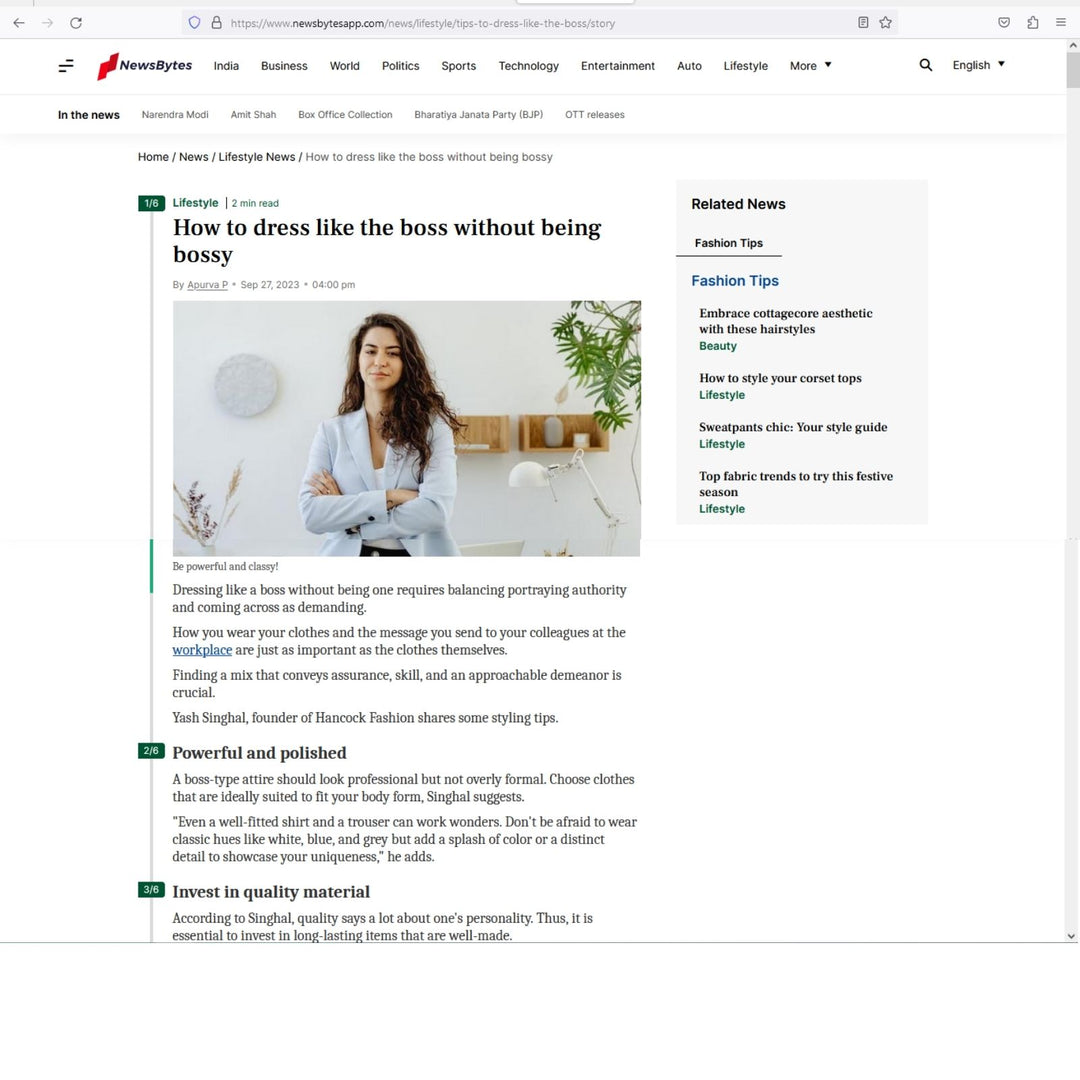This screenshot has height=1080, width=1080.
Task: Open the Technology menu item
Action: click(x=528, y=66)
